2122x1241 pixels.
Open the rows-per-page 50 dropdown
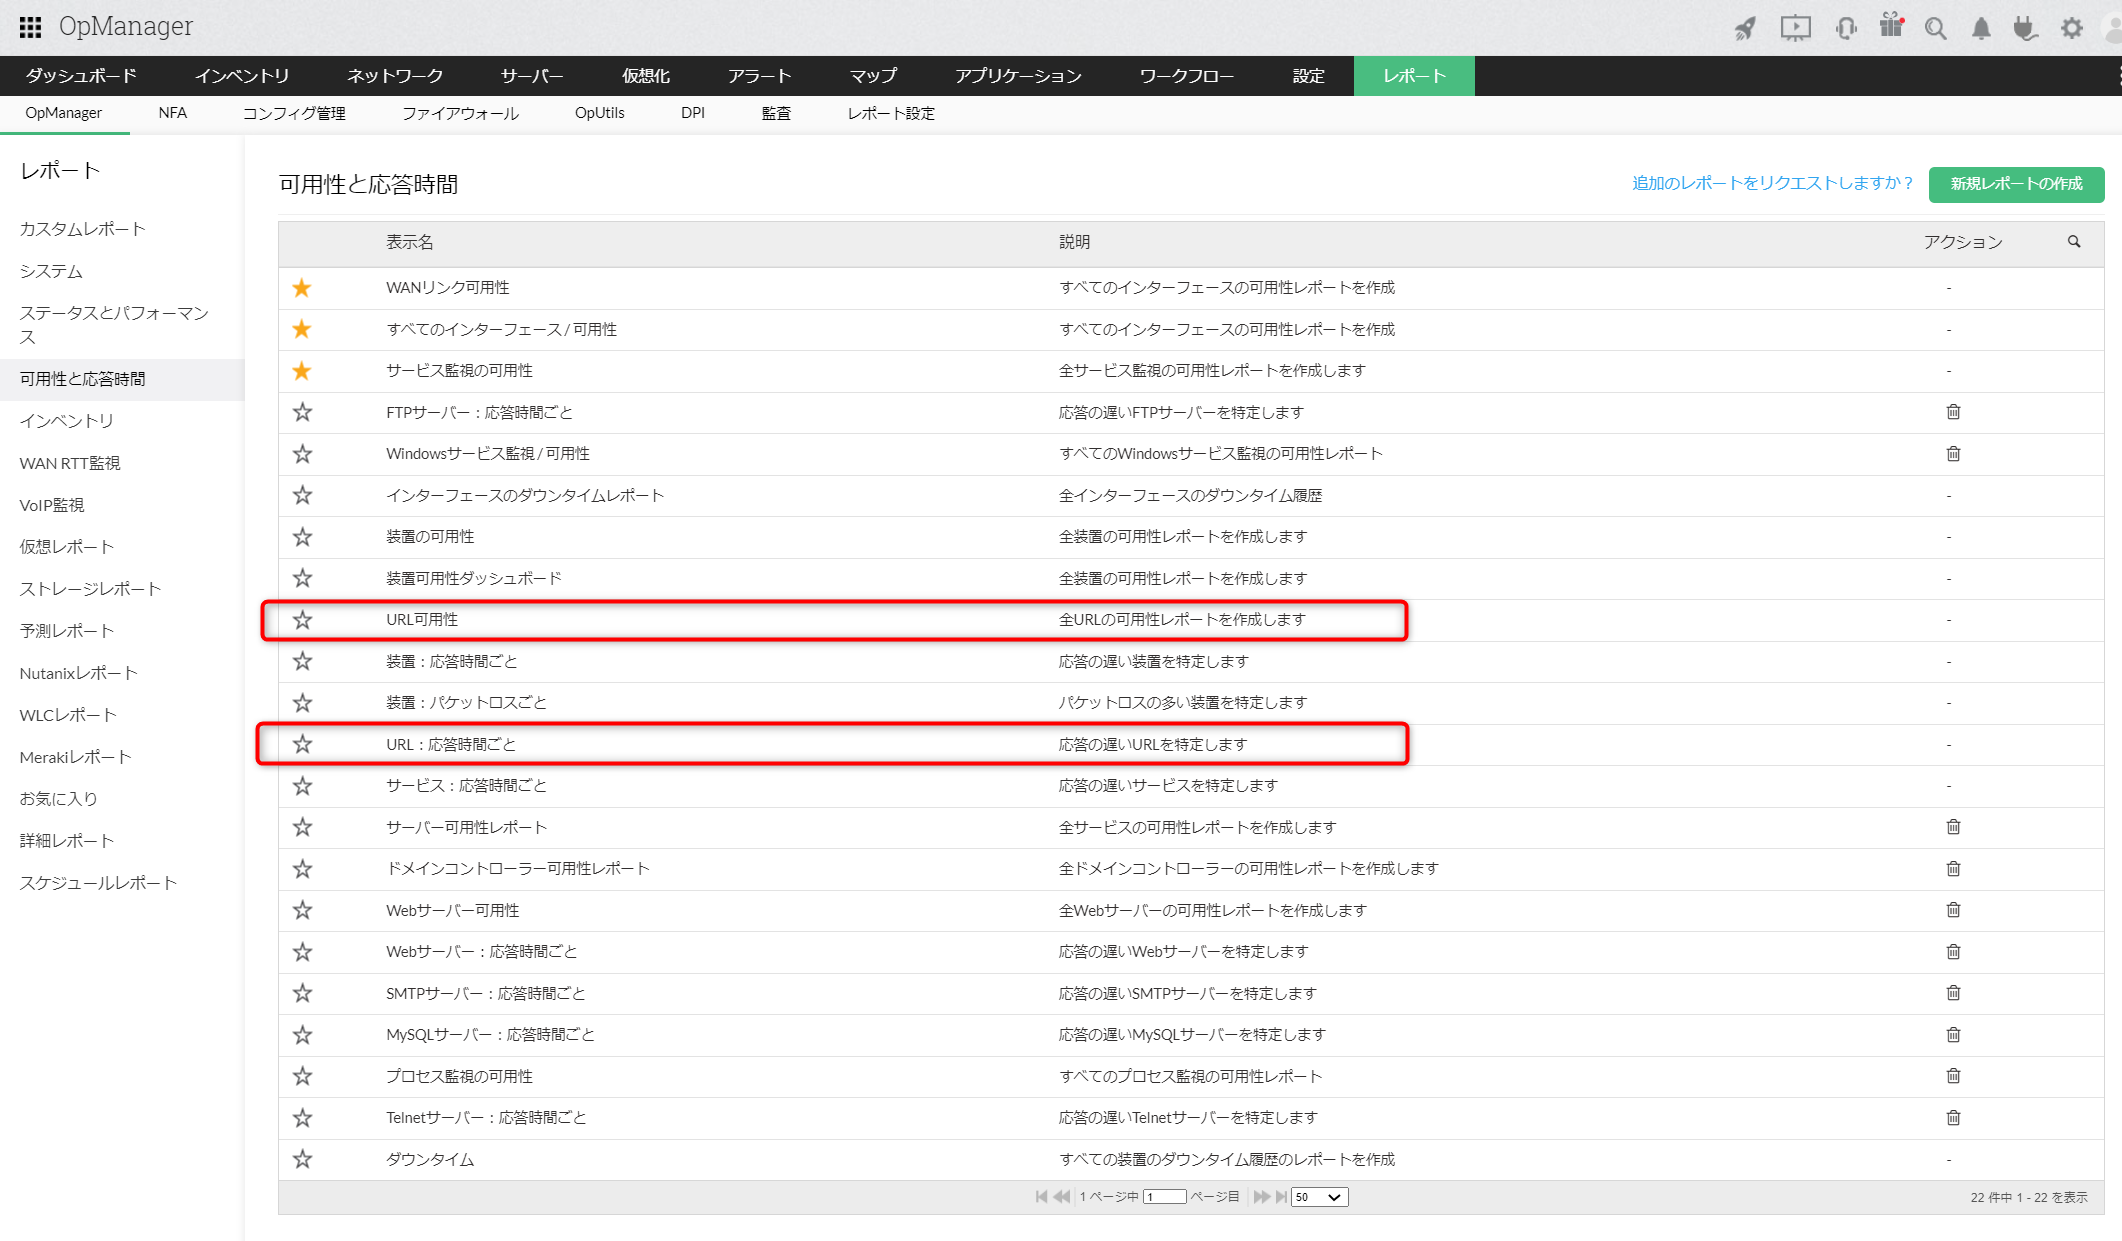[x=1319, y=1197]
